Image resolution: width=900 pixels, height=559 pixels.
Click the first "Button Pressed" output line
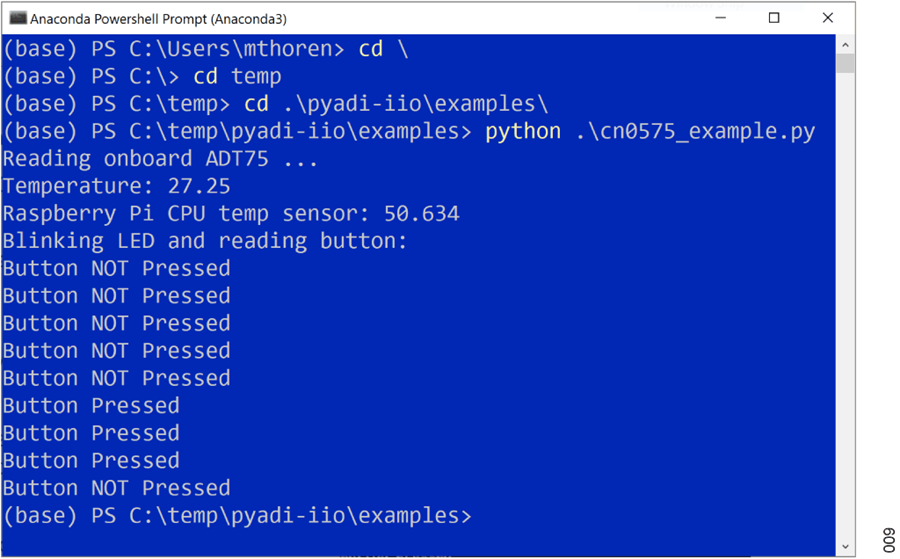[91, 406]
